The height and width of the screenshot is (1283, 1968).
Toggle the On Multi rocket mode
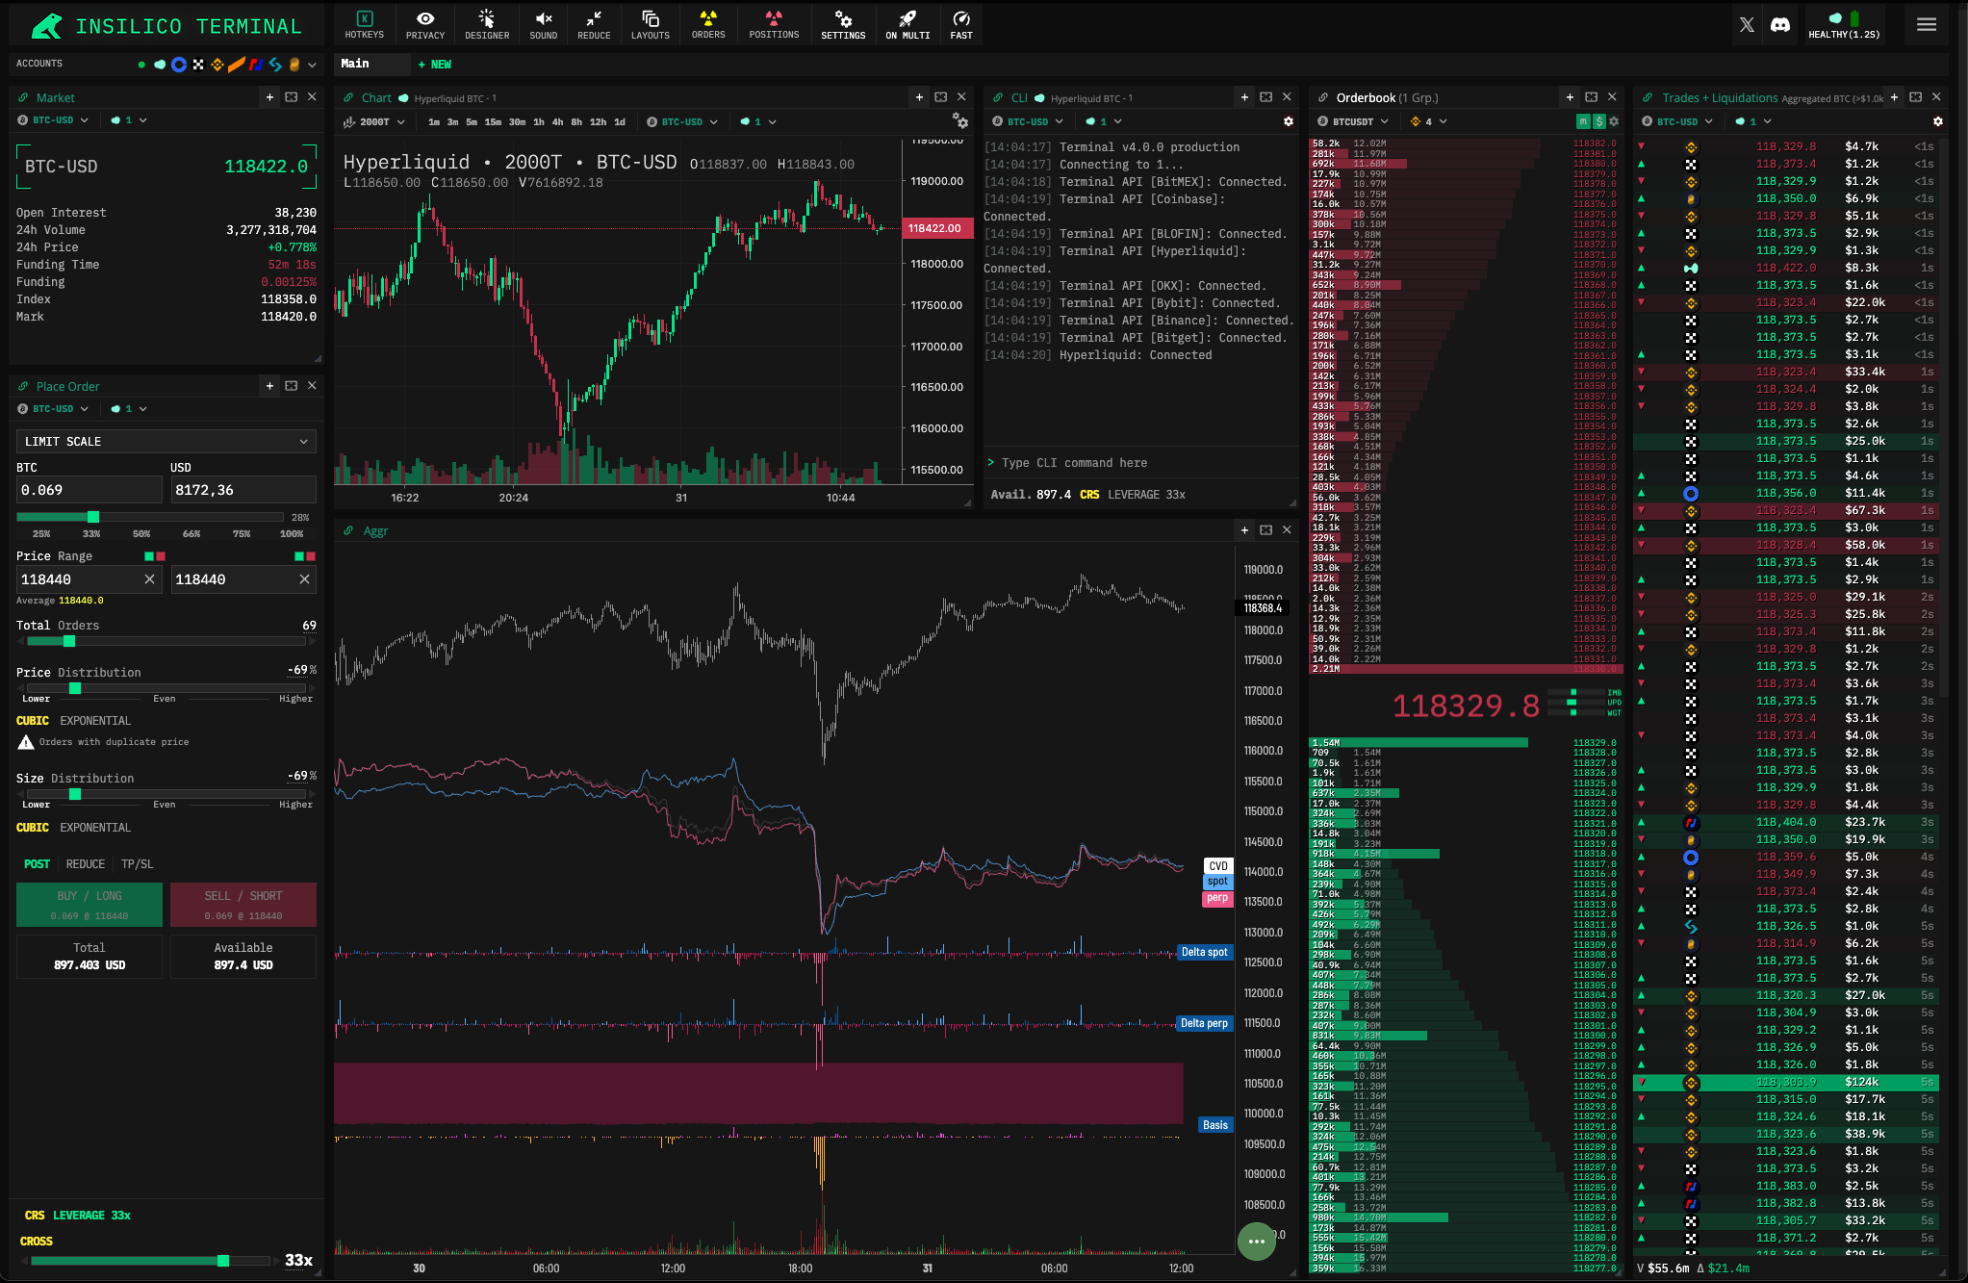[x=907, y=24]
